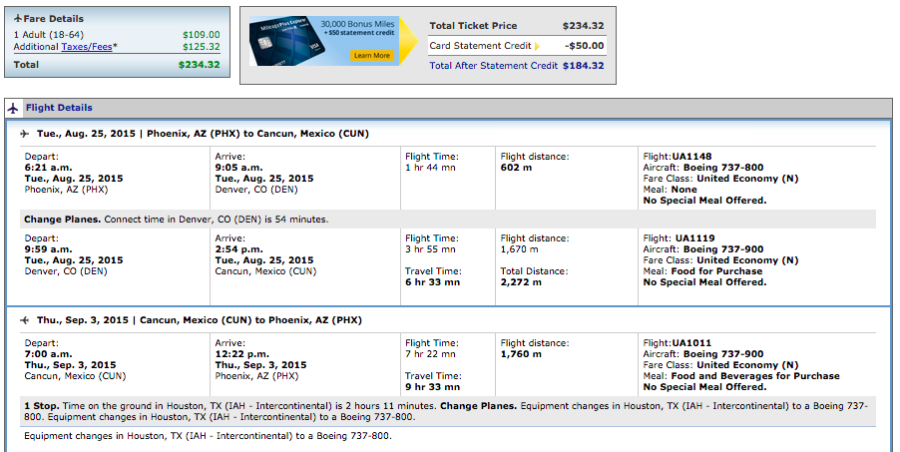
Task: Click flight number UA1119
Action: [x=694, y=238]
